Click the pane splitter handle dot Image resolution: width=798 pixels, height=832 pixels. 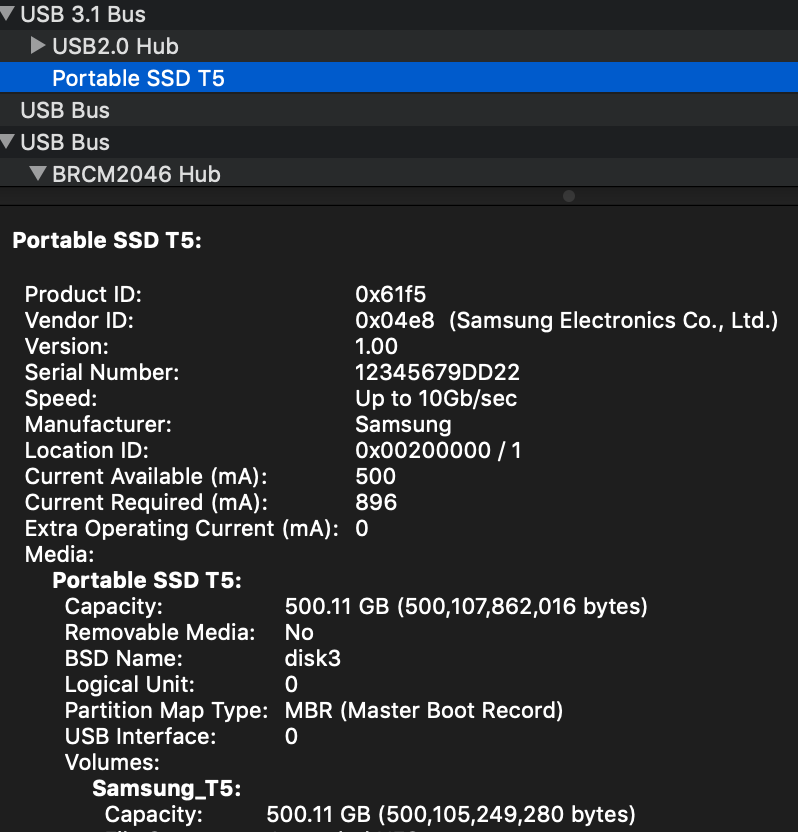[x=569, y=196]
